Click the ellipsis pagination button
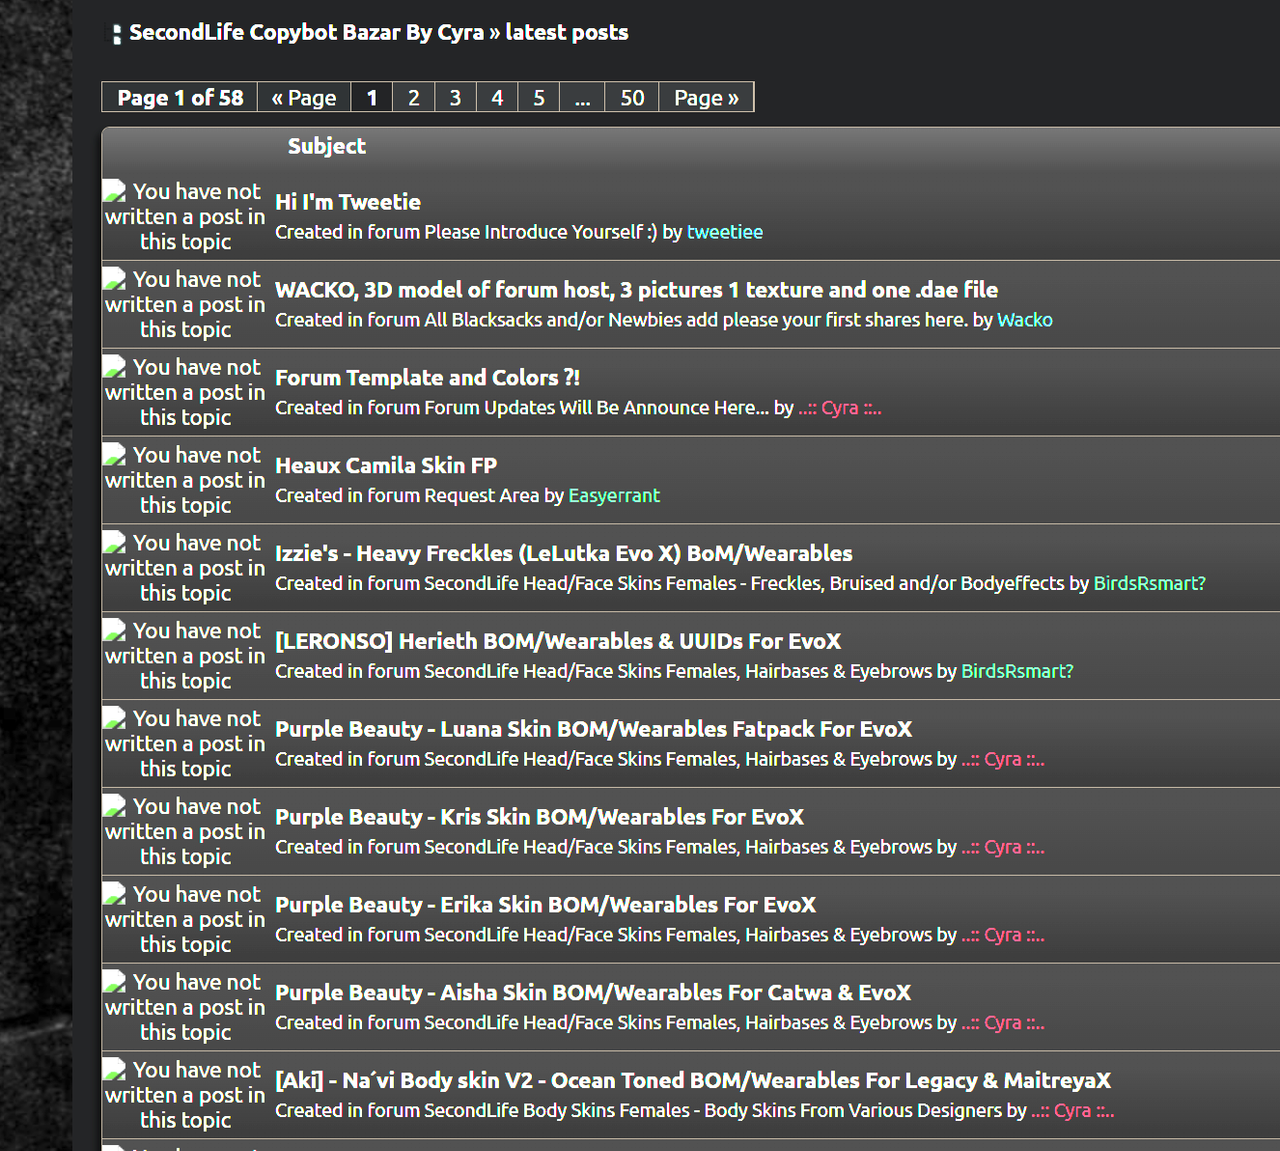This screenshot has height=1151, width=1280. [x=582, y=97]
